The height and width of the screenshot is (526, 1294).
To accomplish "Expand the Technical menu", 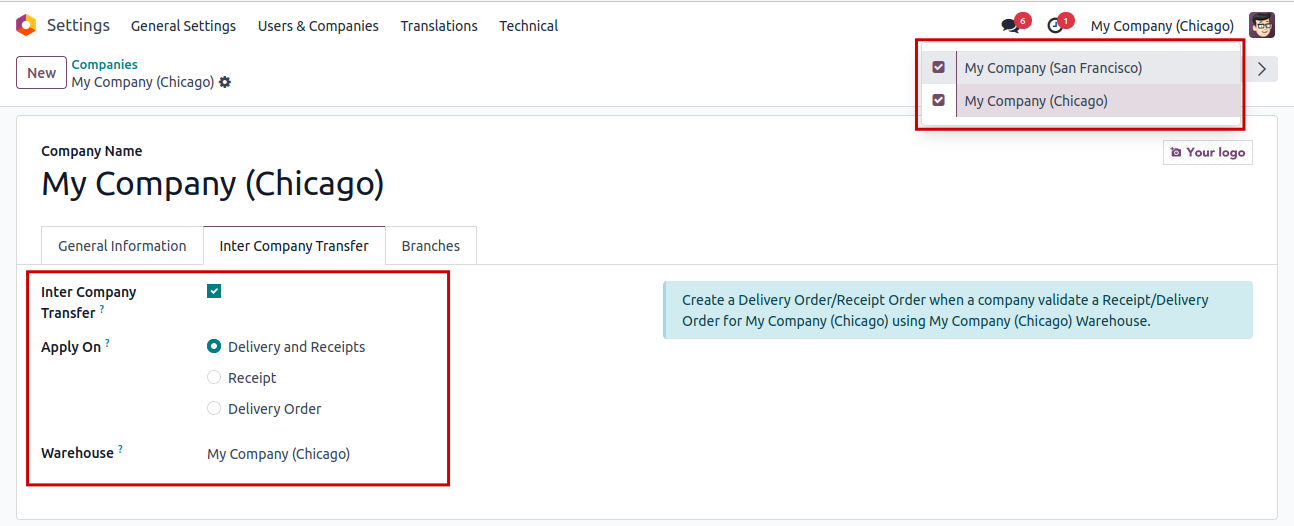I will [528, 26].
